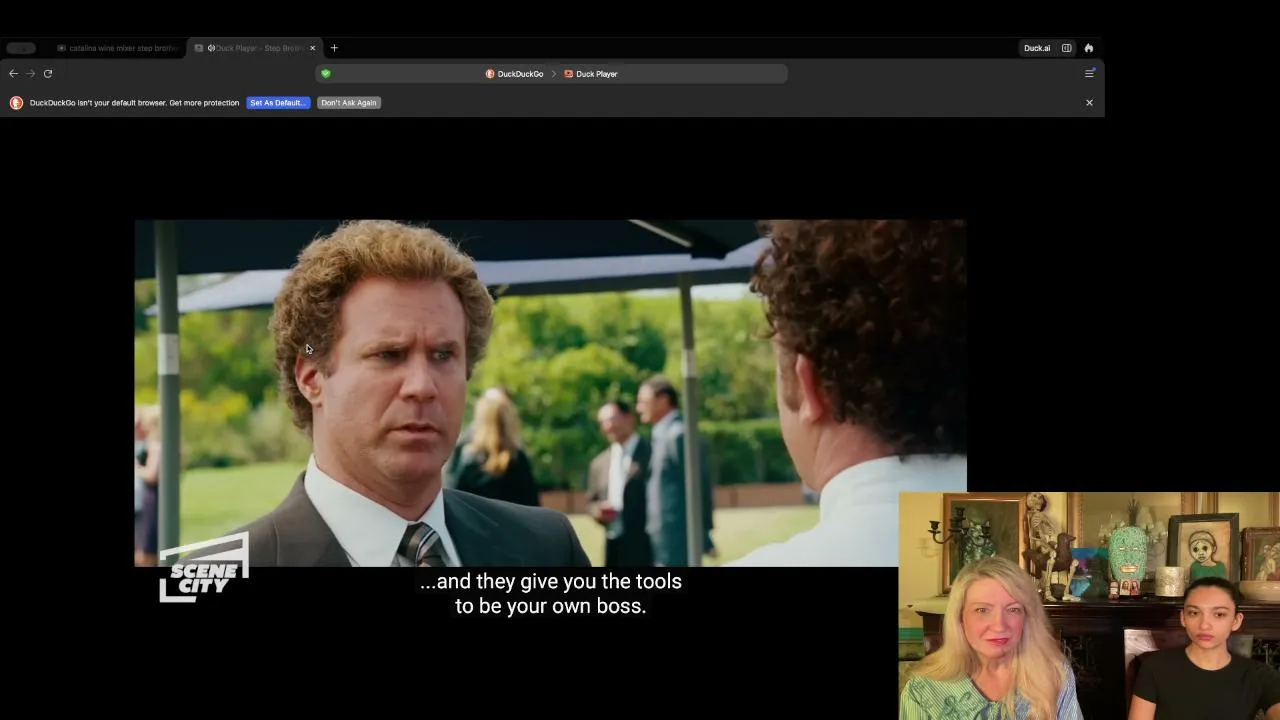The image size is (1280, 720).
Task: Go forward to the next page
Action: click(x=31, y=73)
